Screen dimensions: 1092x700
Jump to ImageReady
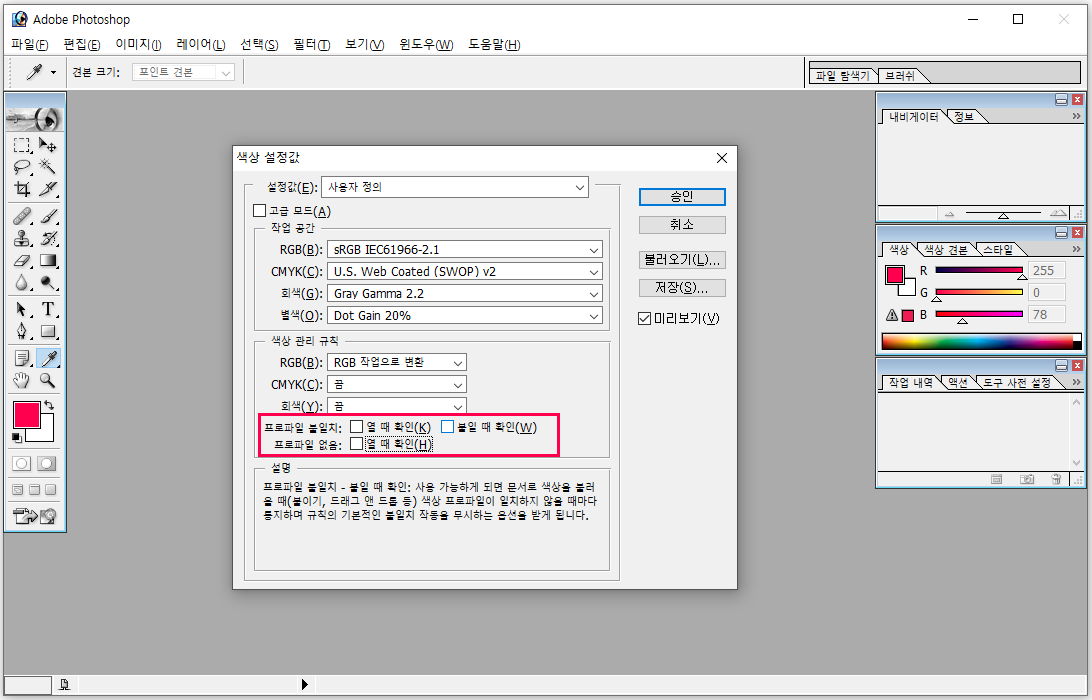coord(34,516)
